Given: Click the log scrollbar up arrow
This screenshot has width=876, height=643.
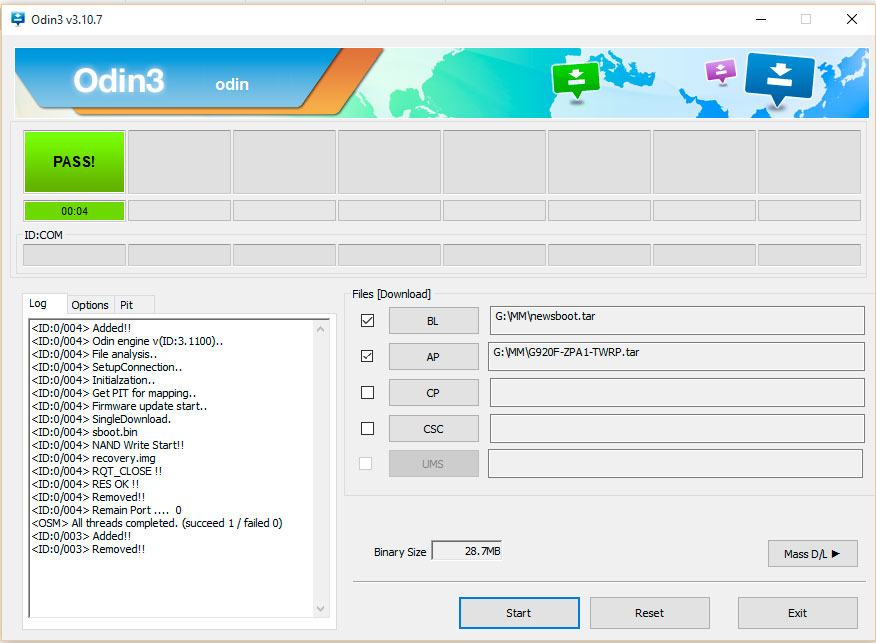Looking at the screenshot, I should coord(320,329).
